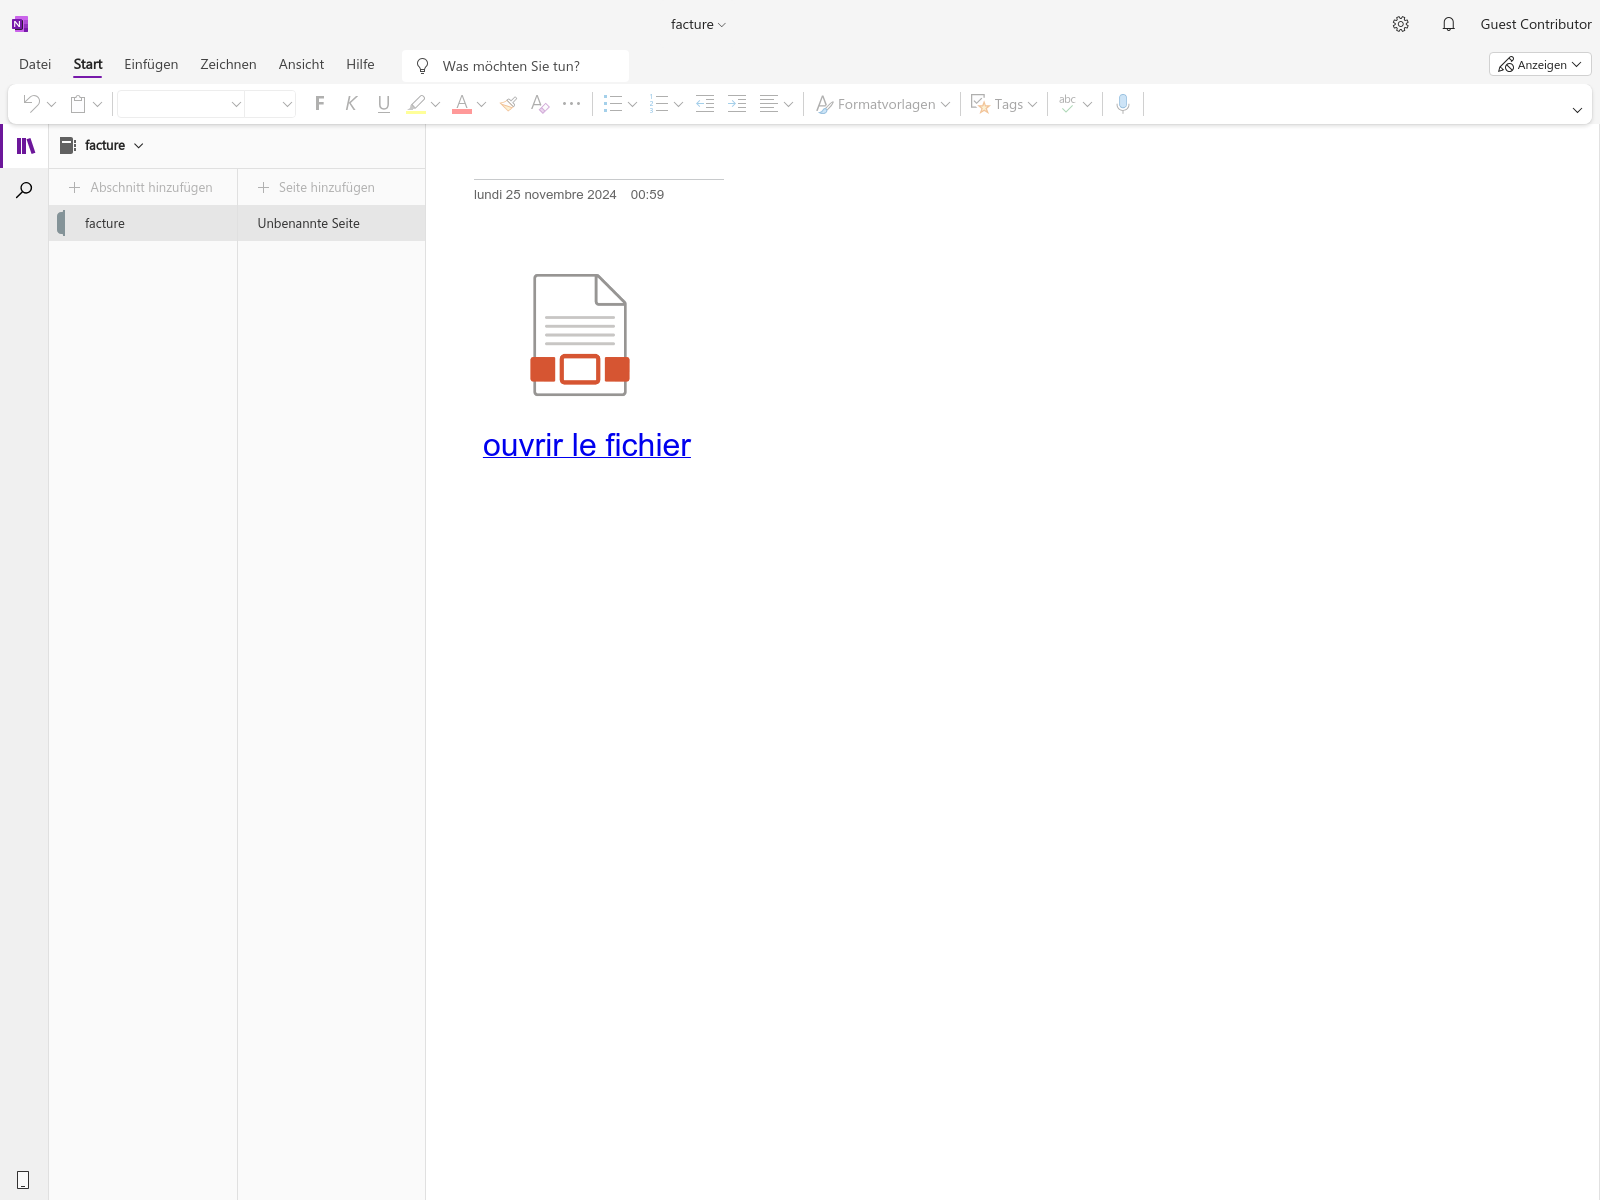The height and width of the screenshot is (1200, 1600).
Task: Click the increase indent icon
Action: click(737, 103)
